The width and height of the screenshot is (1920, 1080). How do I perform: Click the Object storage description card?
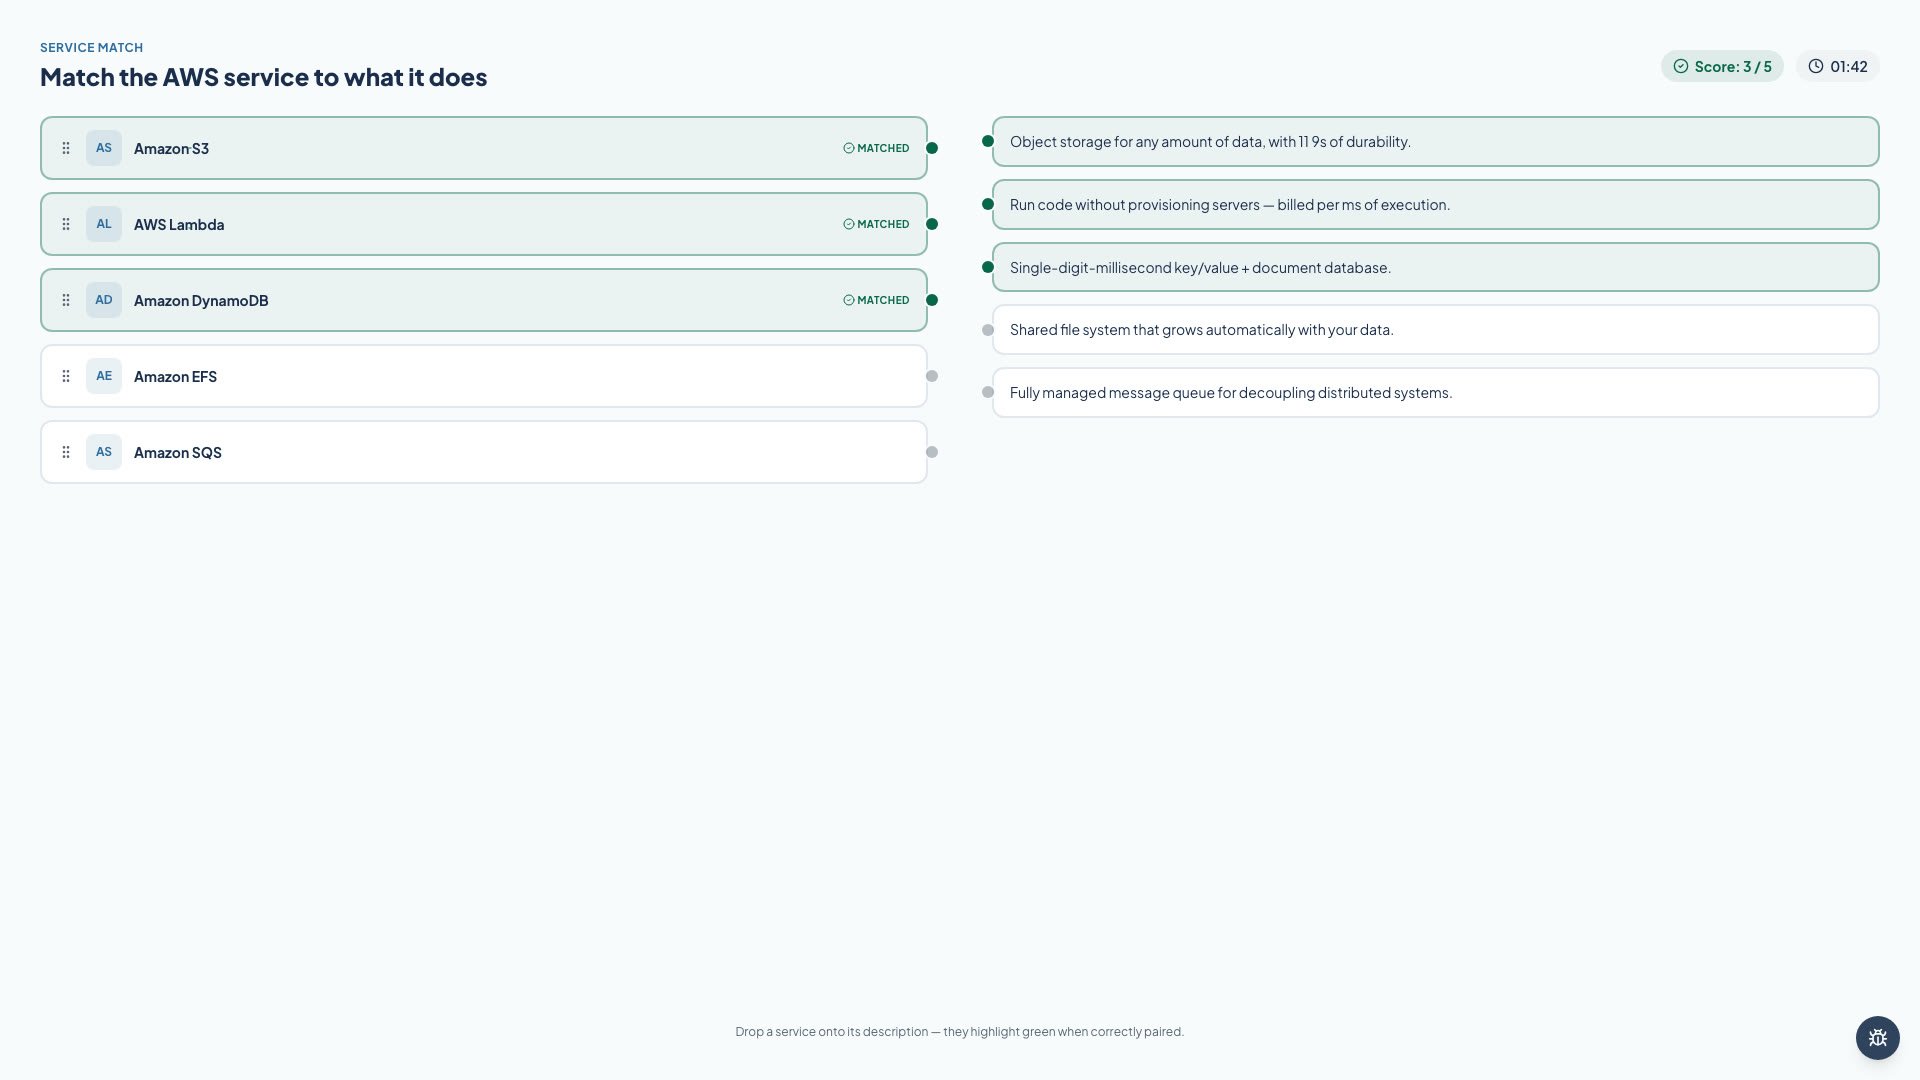pyautogui.click(x=1436, y=141)
